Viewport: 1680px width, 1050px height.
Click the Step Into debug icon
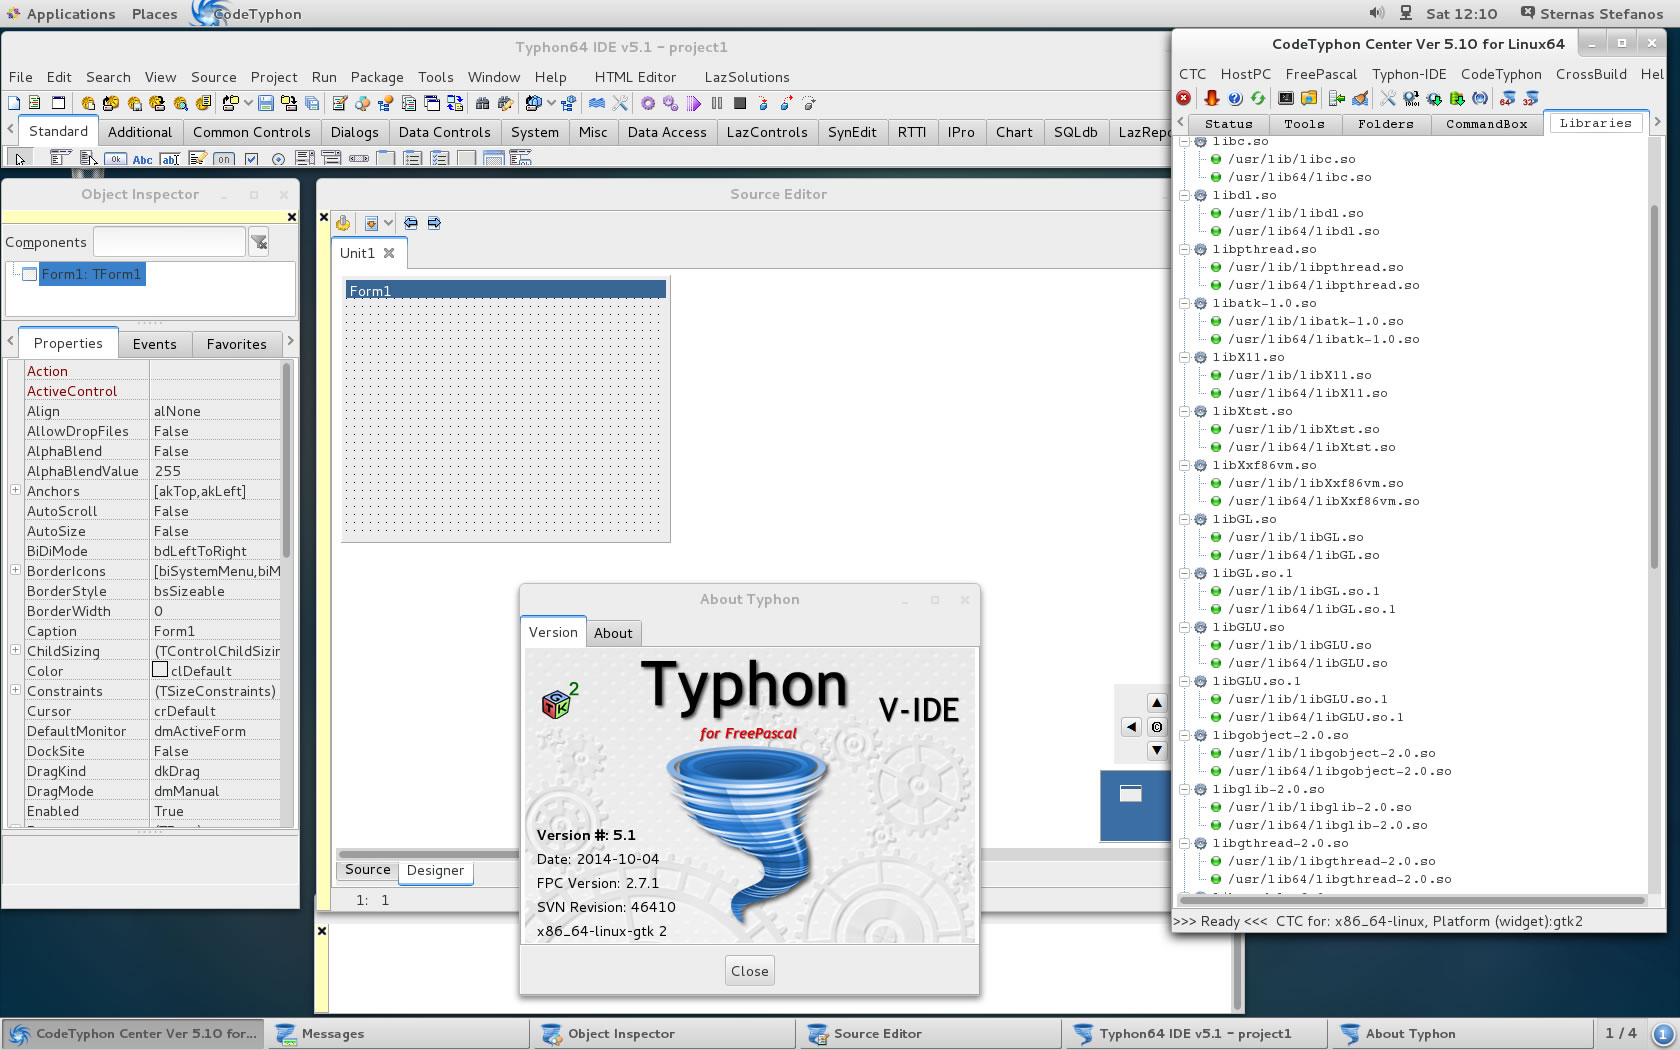763,103
